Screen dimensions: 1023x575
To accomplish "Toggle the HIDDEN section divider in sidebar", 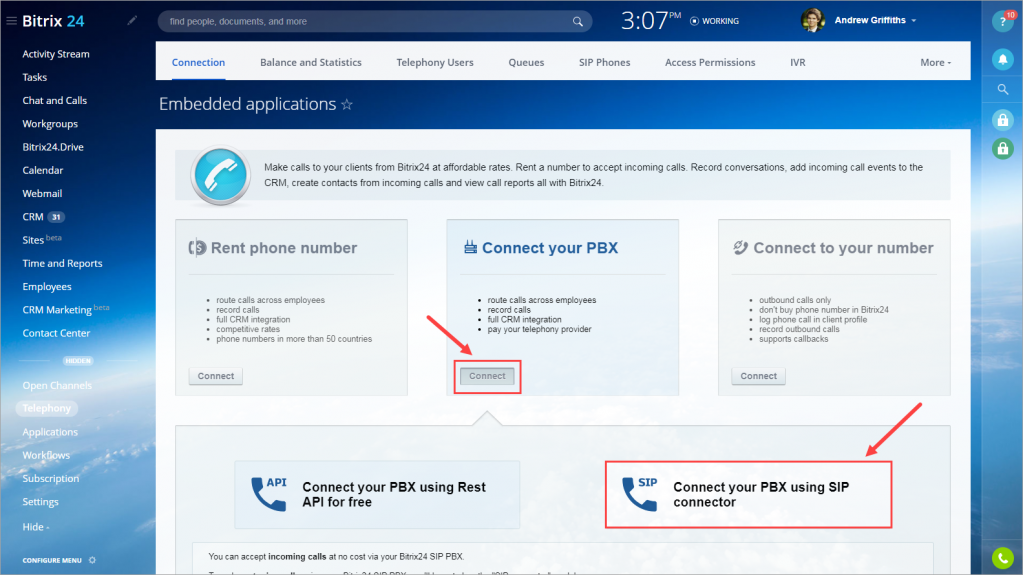I will click(78, 360).
